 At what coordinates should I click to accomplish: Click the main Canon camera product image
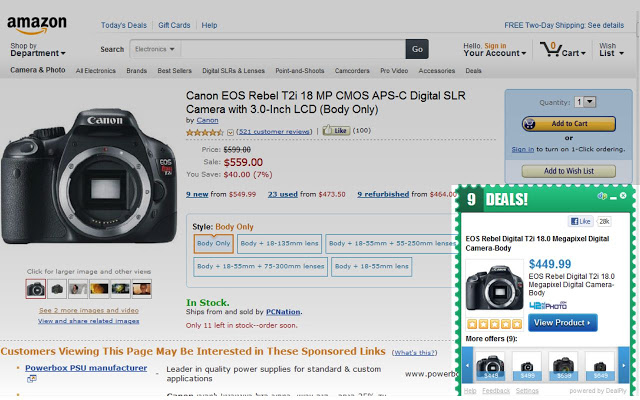[89, 176]
